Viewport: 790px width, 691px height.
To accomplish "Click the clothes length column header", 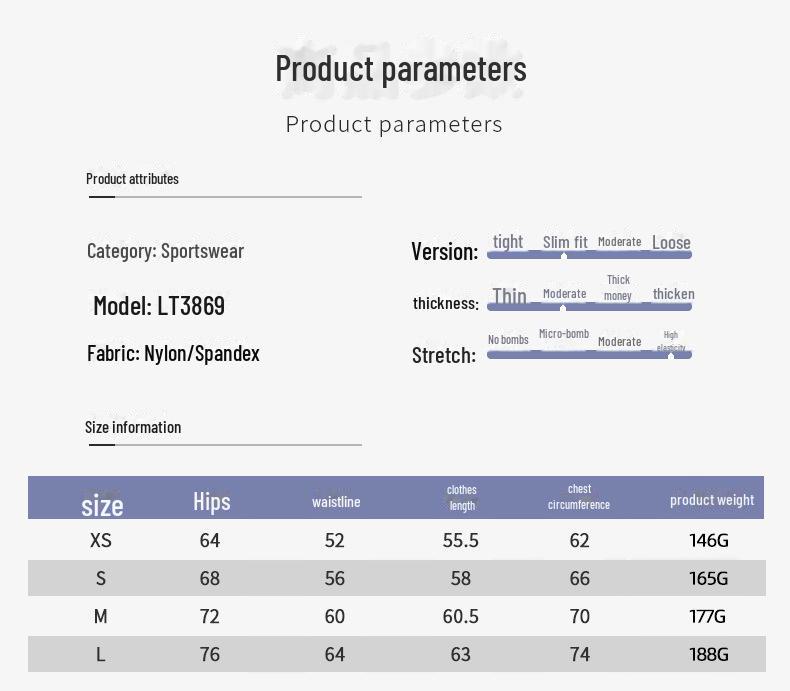I will [x=461, y=498].
